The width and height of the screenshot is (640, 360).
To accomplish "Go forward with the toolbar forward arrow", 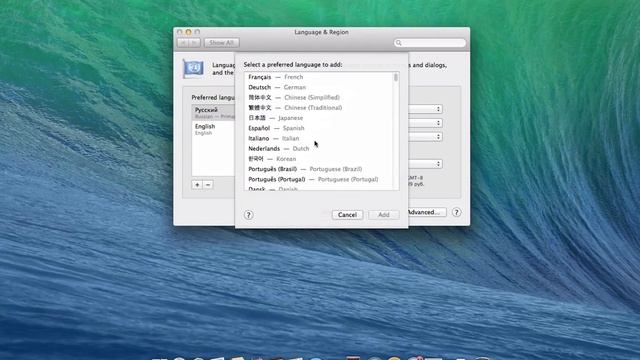I will click(194, 42).
